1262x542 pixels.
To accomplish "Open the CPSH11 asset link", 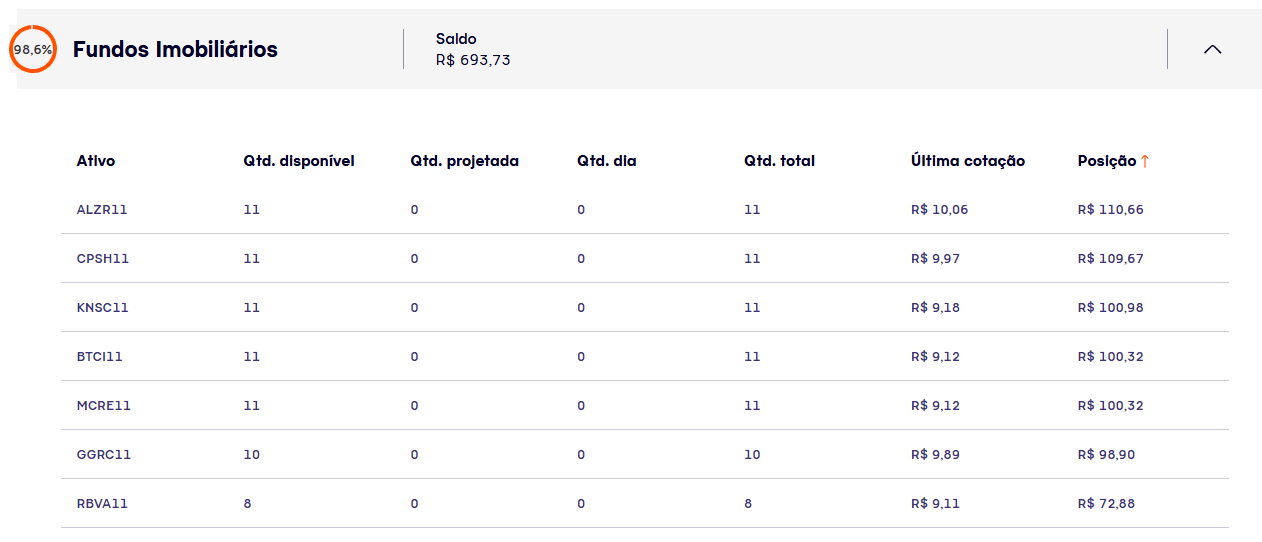I will click(103, 259).
